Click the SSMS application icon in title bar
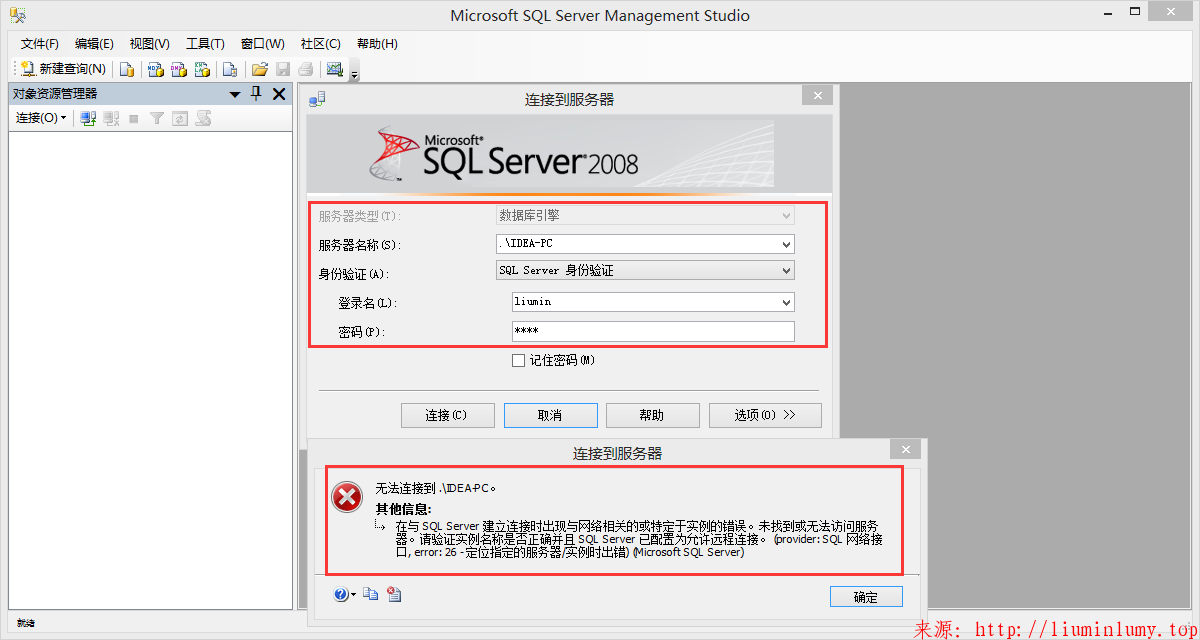 coord(18,15)
